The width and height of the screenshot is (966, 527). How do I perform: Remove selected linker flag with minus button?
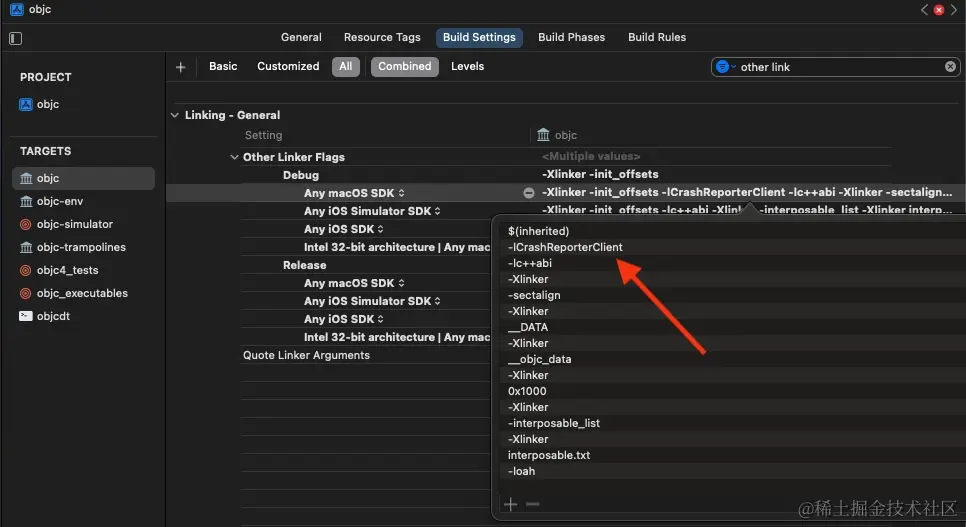pos(533,504)
